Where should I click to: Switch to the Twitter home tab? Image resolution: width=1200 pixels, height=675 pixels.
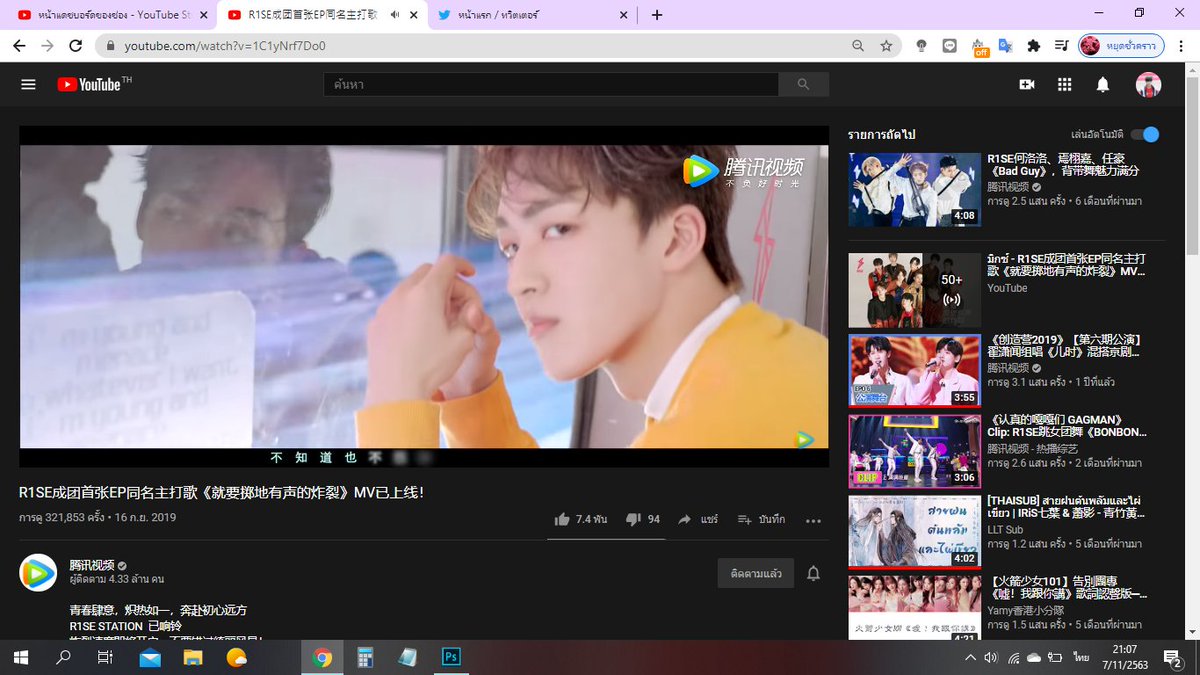(x=531, y=15)
